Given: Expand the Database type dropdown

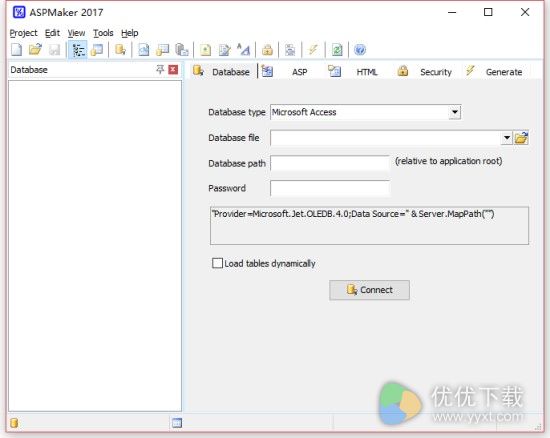Looking at the screenshot, I should point(455,112).
